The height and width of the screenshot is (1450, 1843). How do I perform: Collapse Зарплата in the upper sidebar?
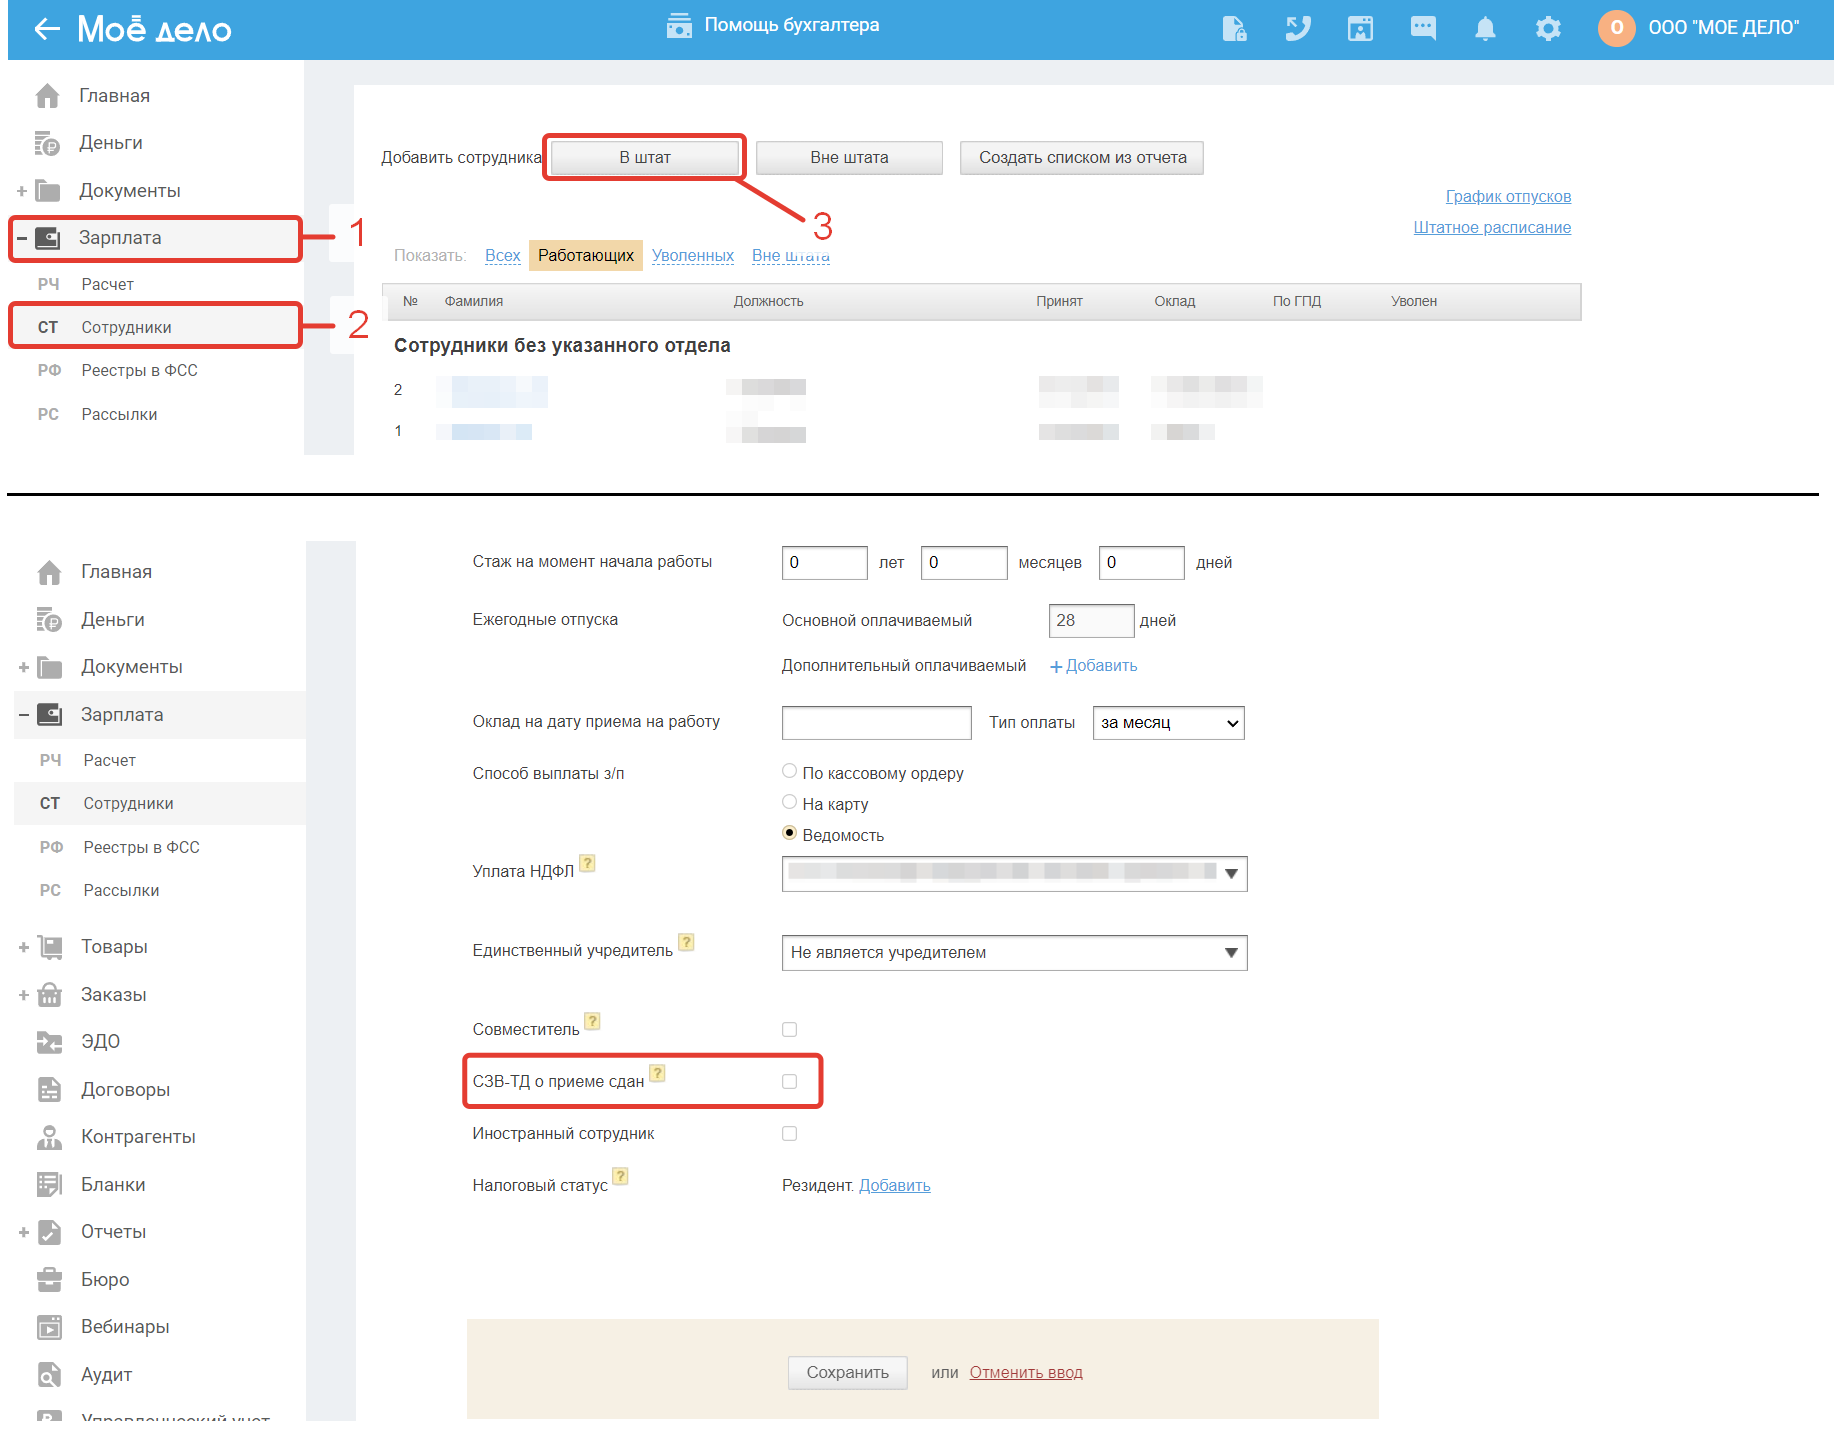(x=21, y=238)
